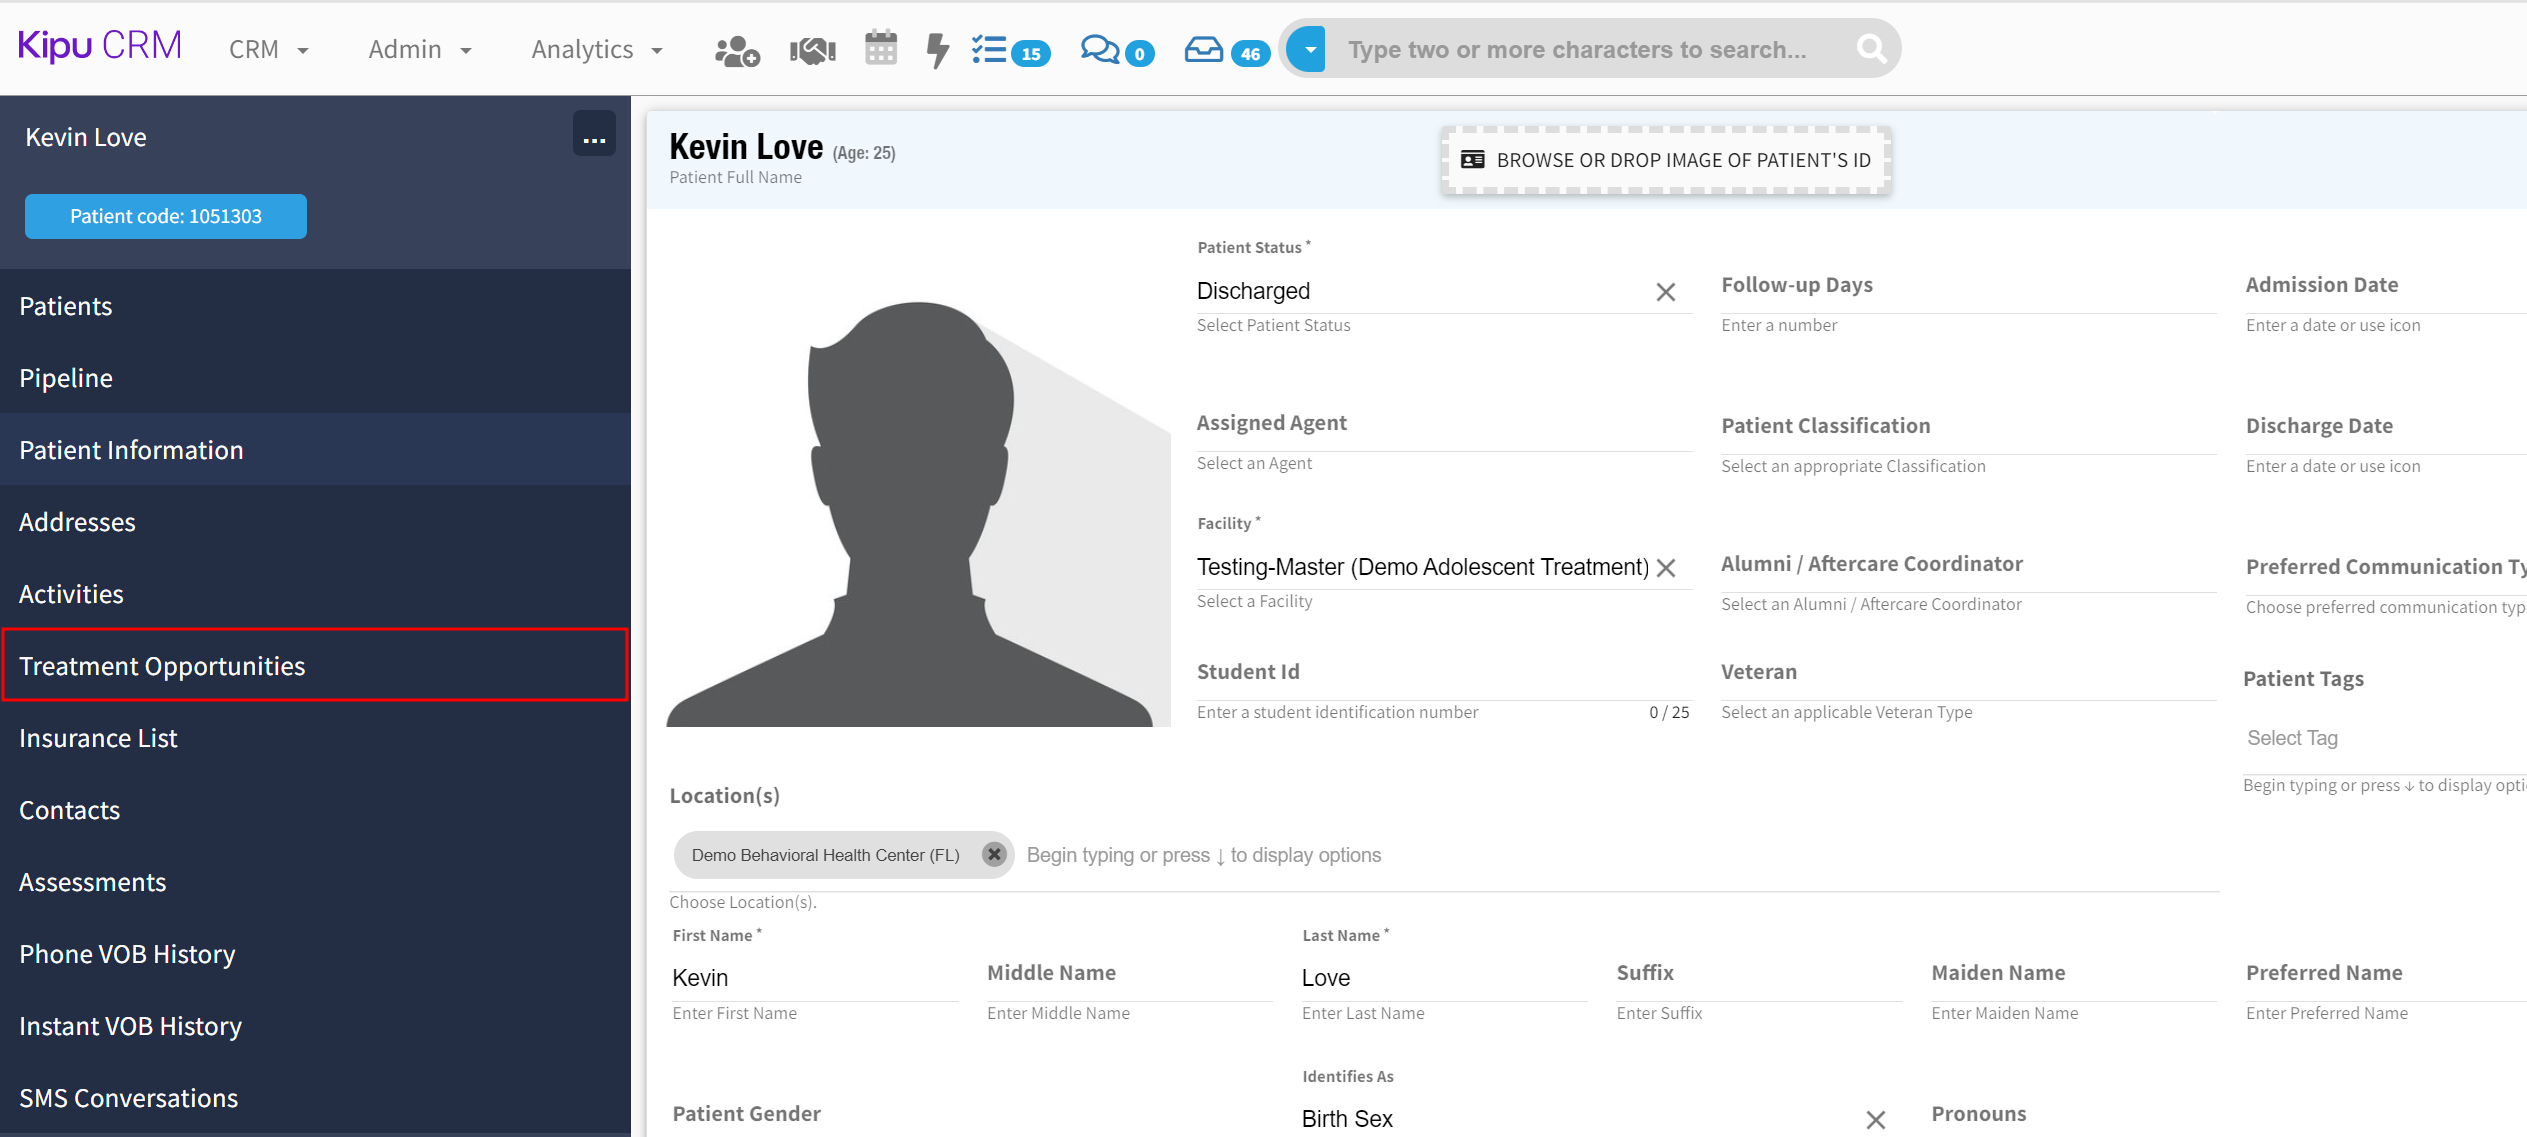Clear the Discharged patient status
Image resolution: width=2527 pixels, height=1137 pixels.
1666,292
